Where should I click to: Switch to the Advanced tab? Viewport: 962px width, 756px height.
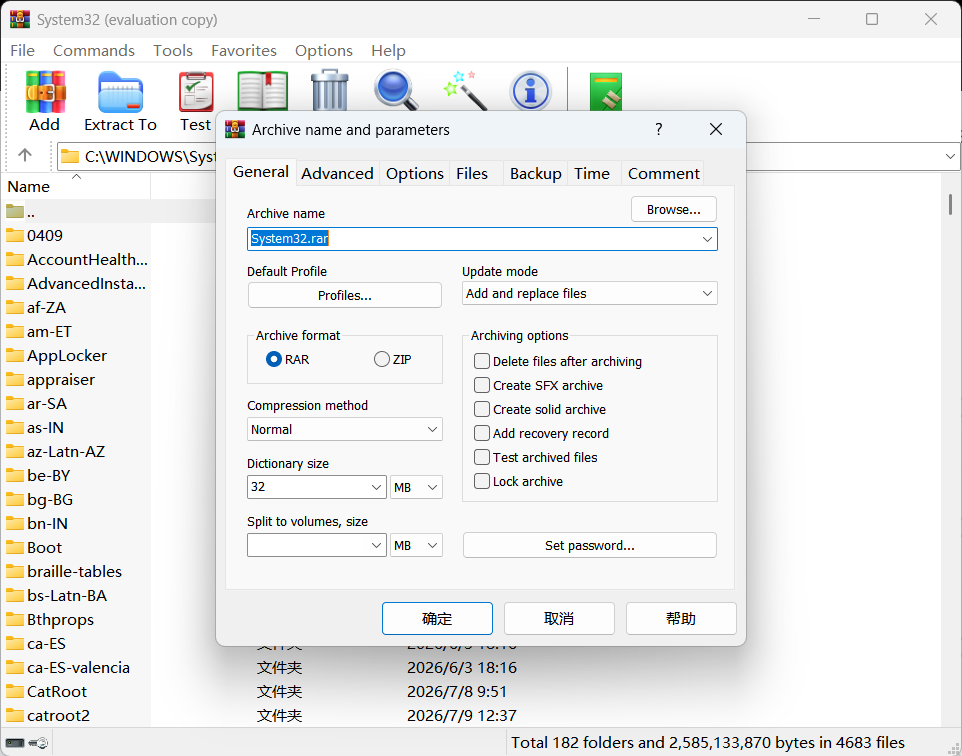click(337, 174)
